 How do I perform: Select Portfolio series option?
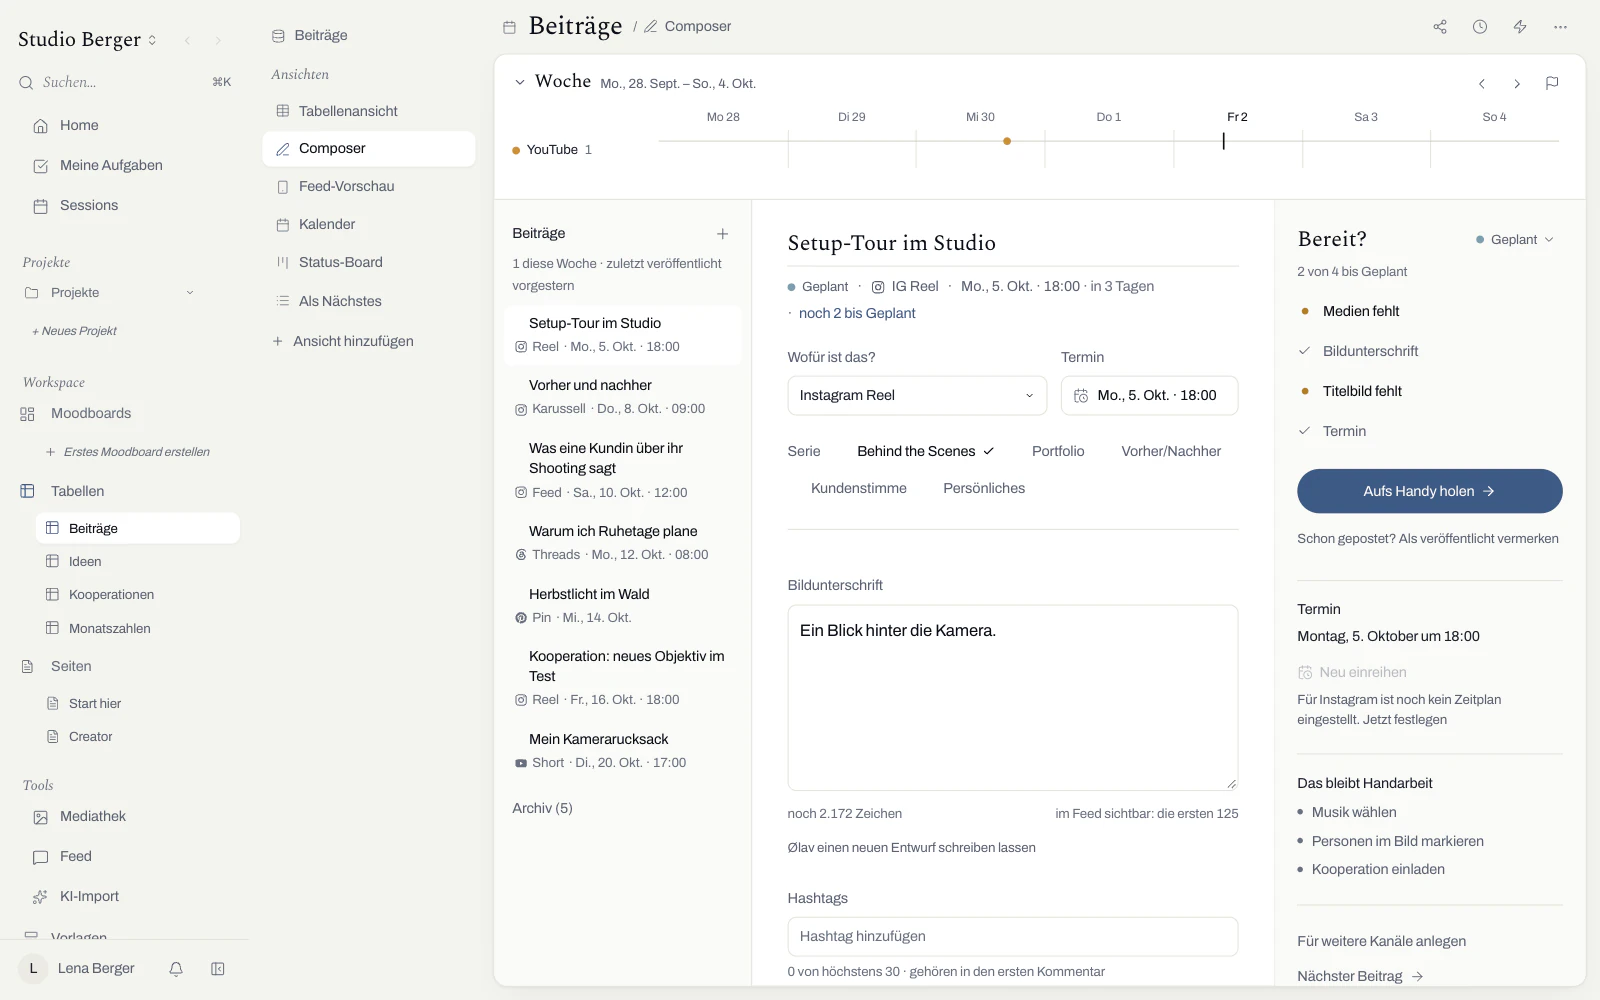click(x=1058, y=452)
